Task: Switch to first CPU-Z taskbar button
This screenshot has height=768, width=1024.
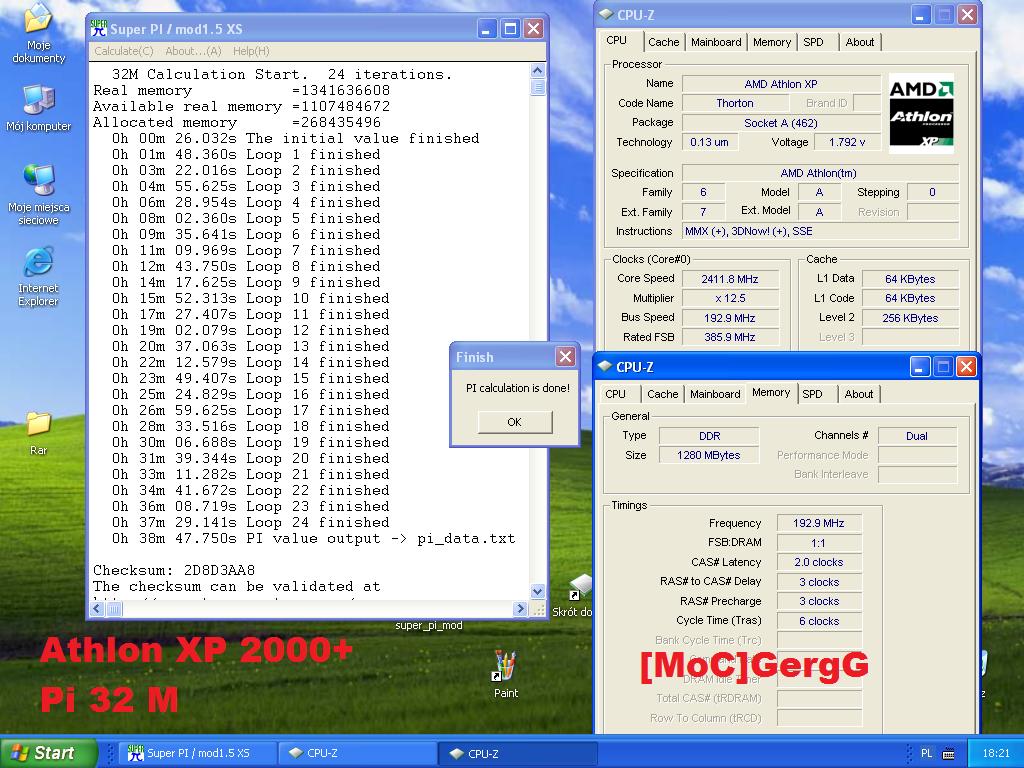Action: [x=356, y=753]
